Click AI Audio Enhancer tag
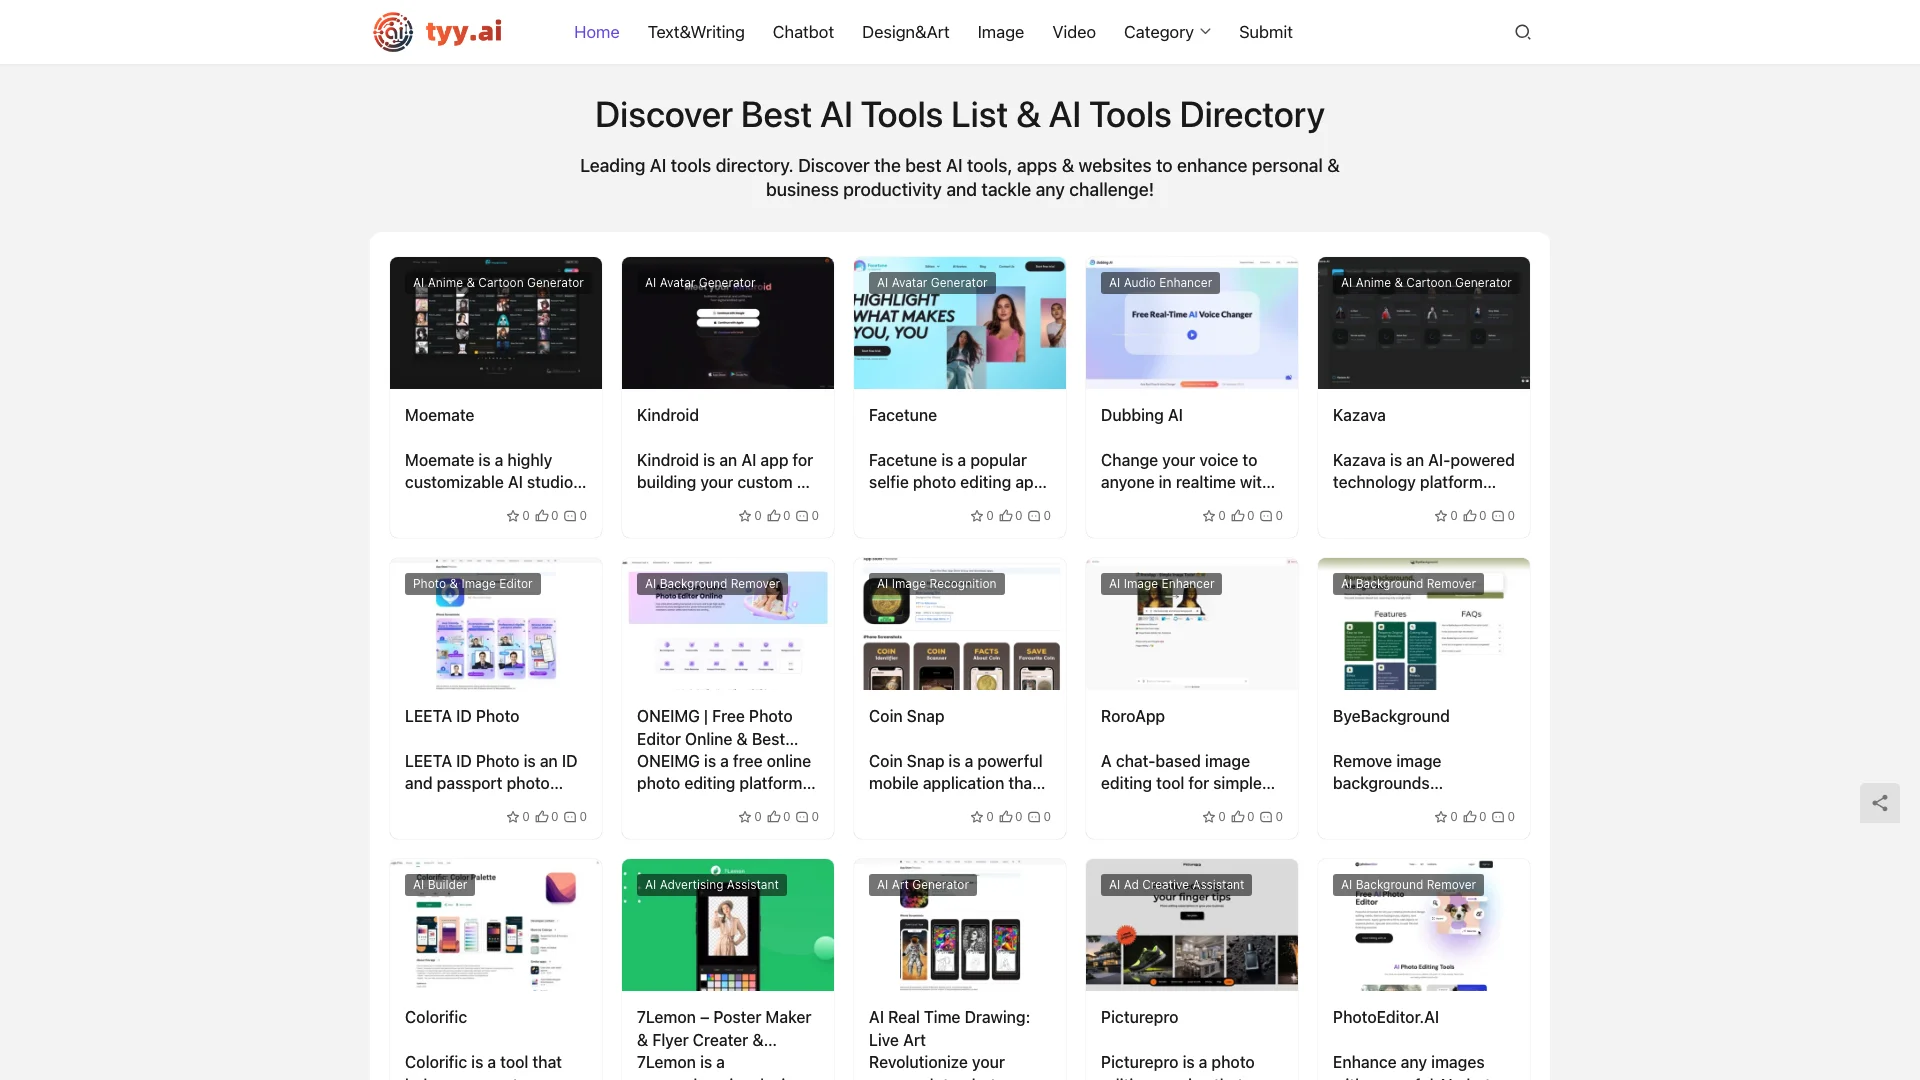1920x1080 pixels. [x=1160, y=283]
